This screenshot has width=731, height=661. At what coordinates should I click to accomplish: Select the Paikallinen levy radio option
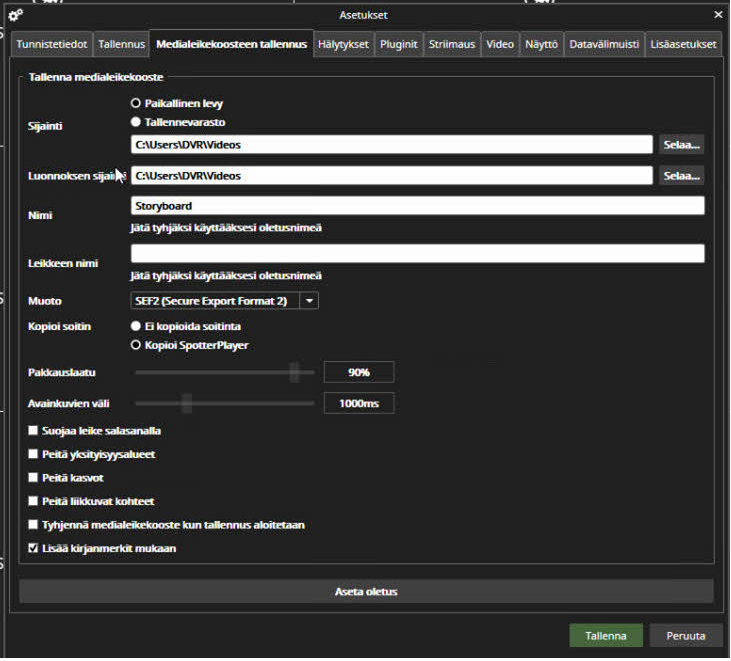click(x=136, y=103)
